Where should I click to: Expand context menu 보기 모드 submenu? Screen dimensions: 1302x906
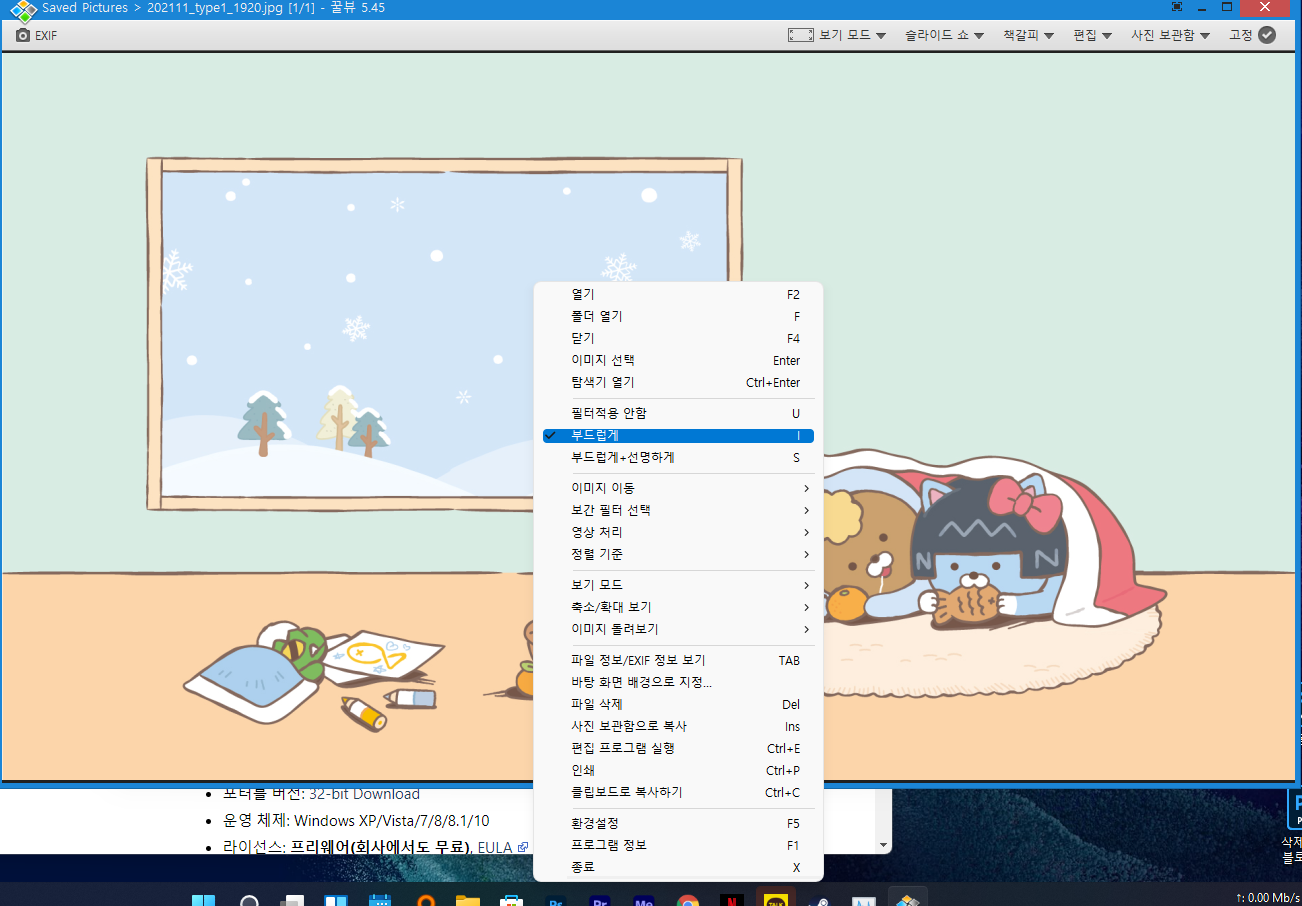(679, 585)
